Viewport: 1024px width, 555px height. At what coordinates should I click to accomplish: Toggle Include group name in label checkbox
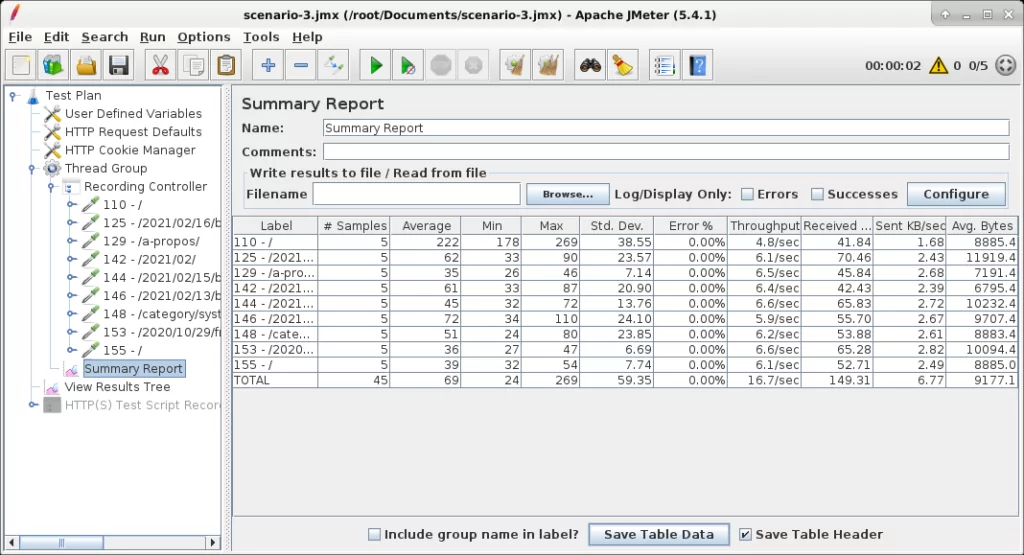pyautogui.click(x=374, y=534)
